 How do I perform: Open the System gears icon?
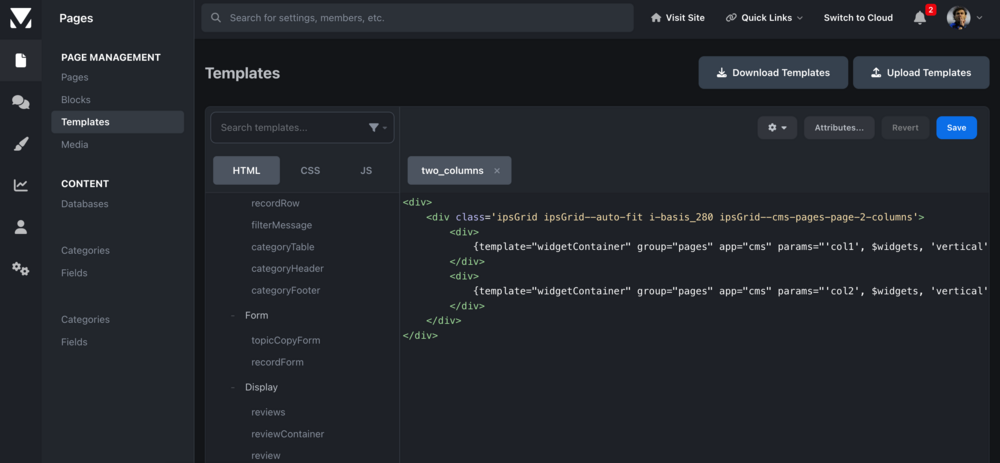(20, 269)
